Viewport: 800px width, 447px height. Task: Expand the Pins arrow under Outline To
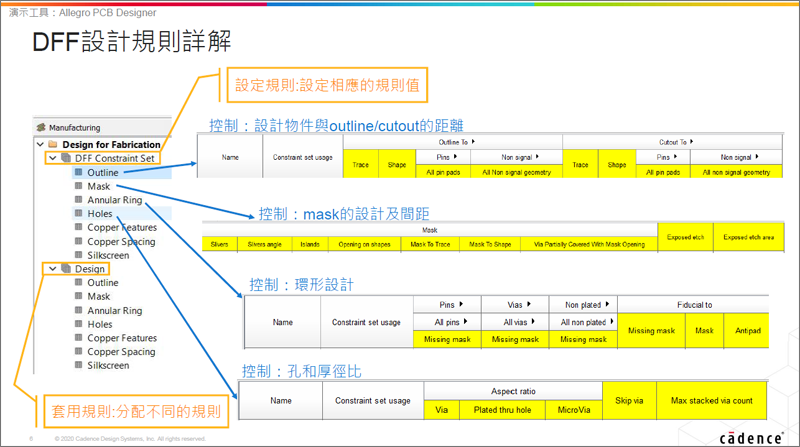(x=455, y=157)
